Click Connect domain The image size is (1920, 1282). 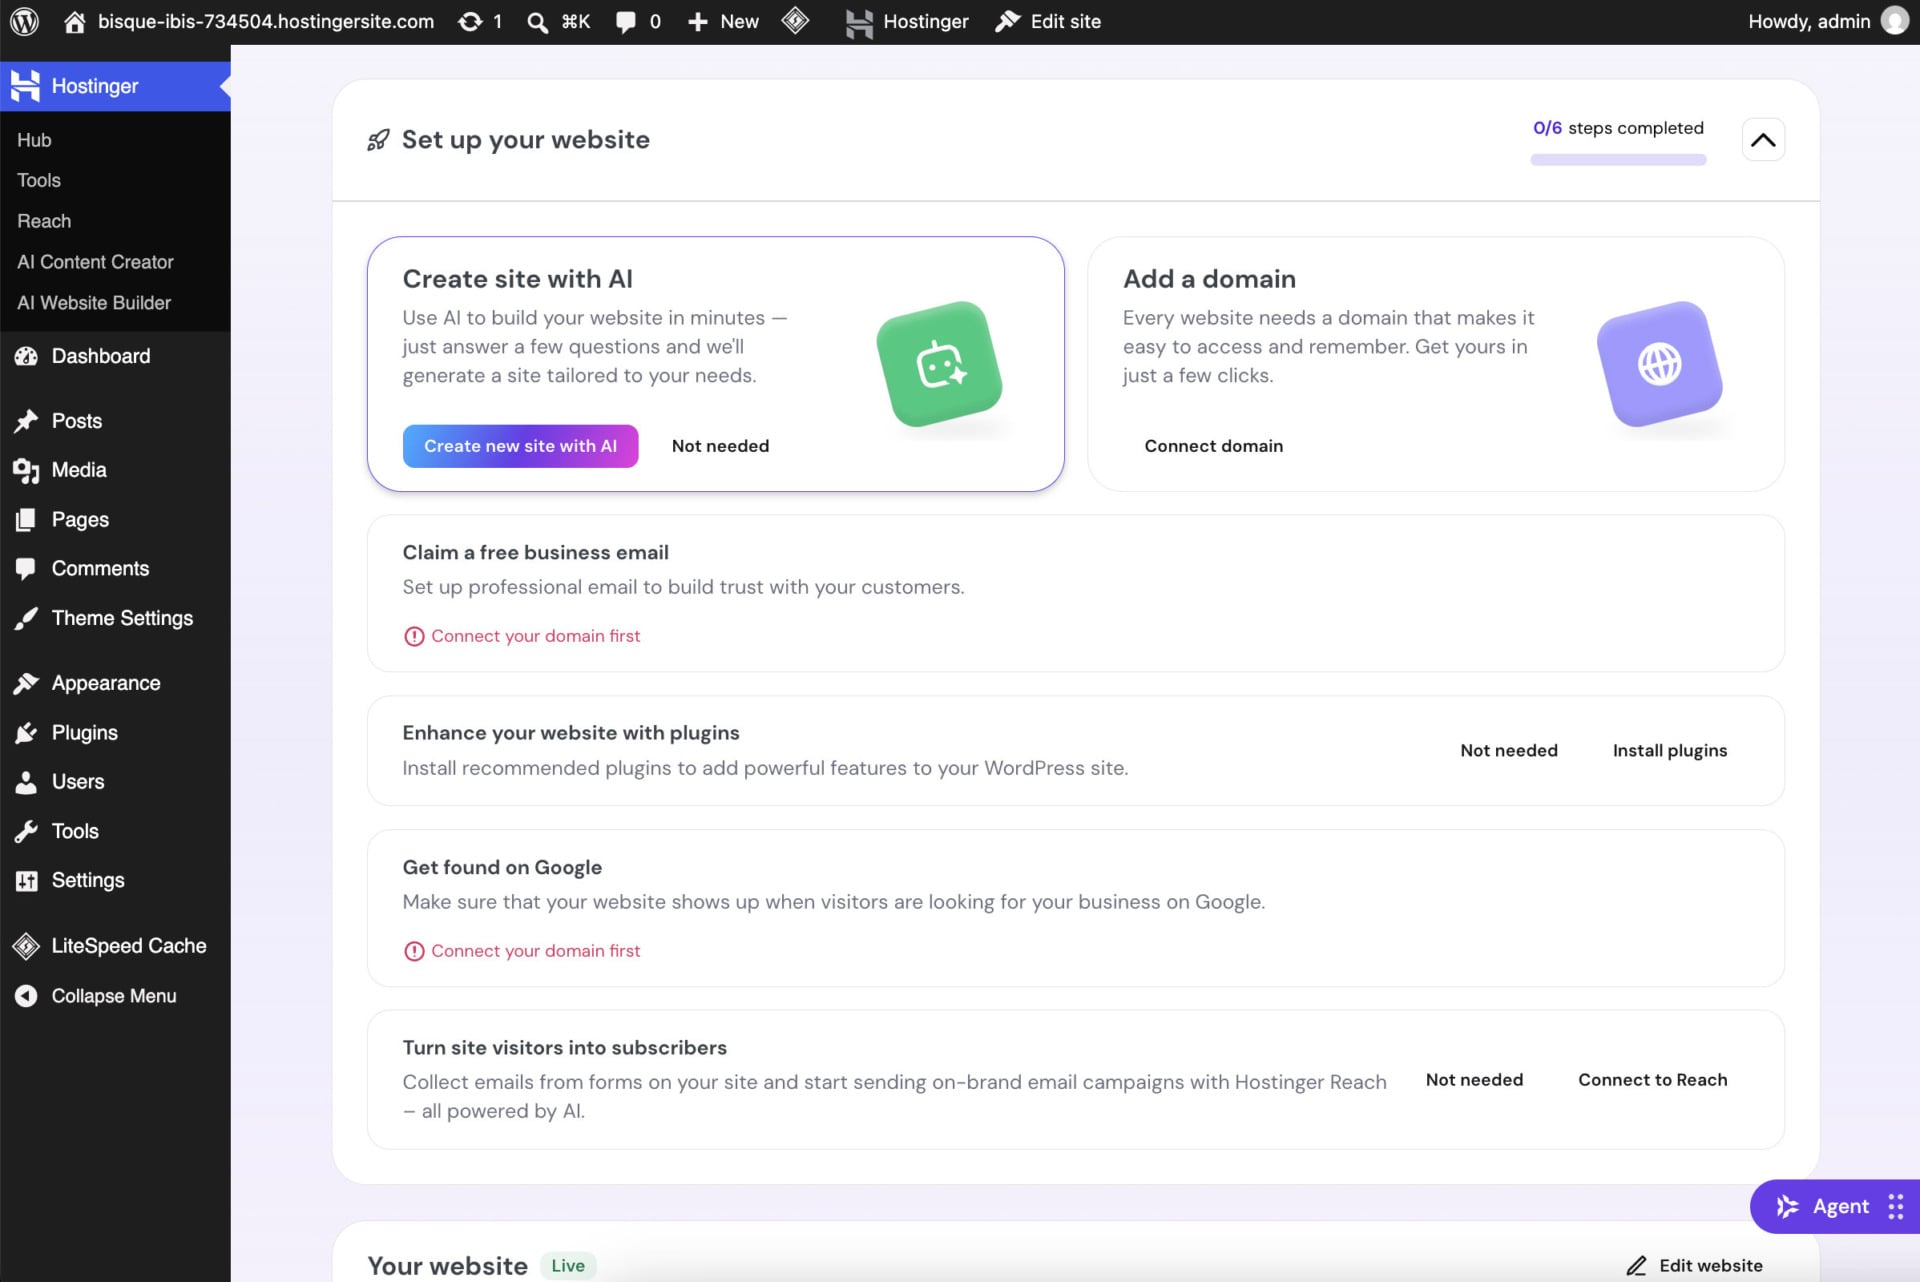pyautogui.click(x=1213, y=446)
